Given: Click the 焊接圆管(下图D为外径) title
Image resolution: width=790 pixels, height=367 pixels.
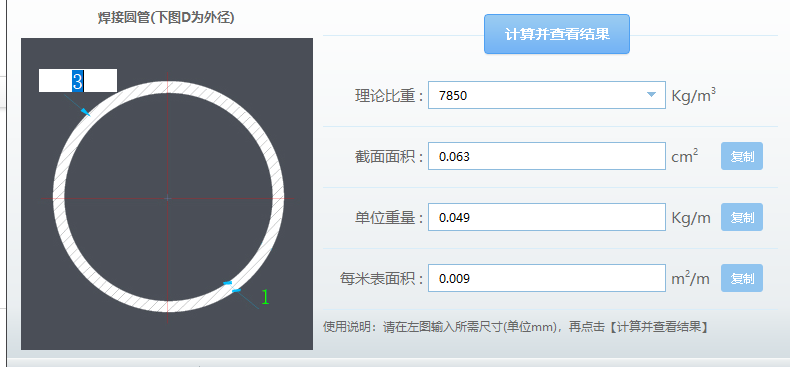Looking at the screenshot, I should (166, 18).
